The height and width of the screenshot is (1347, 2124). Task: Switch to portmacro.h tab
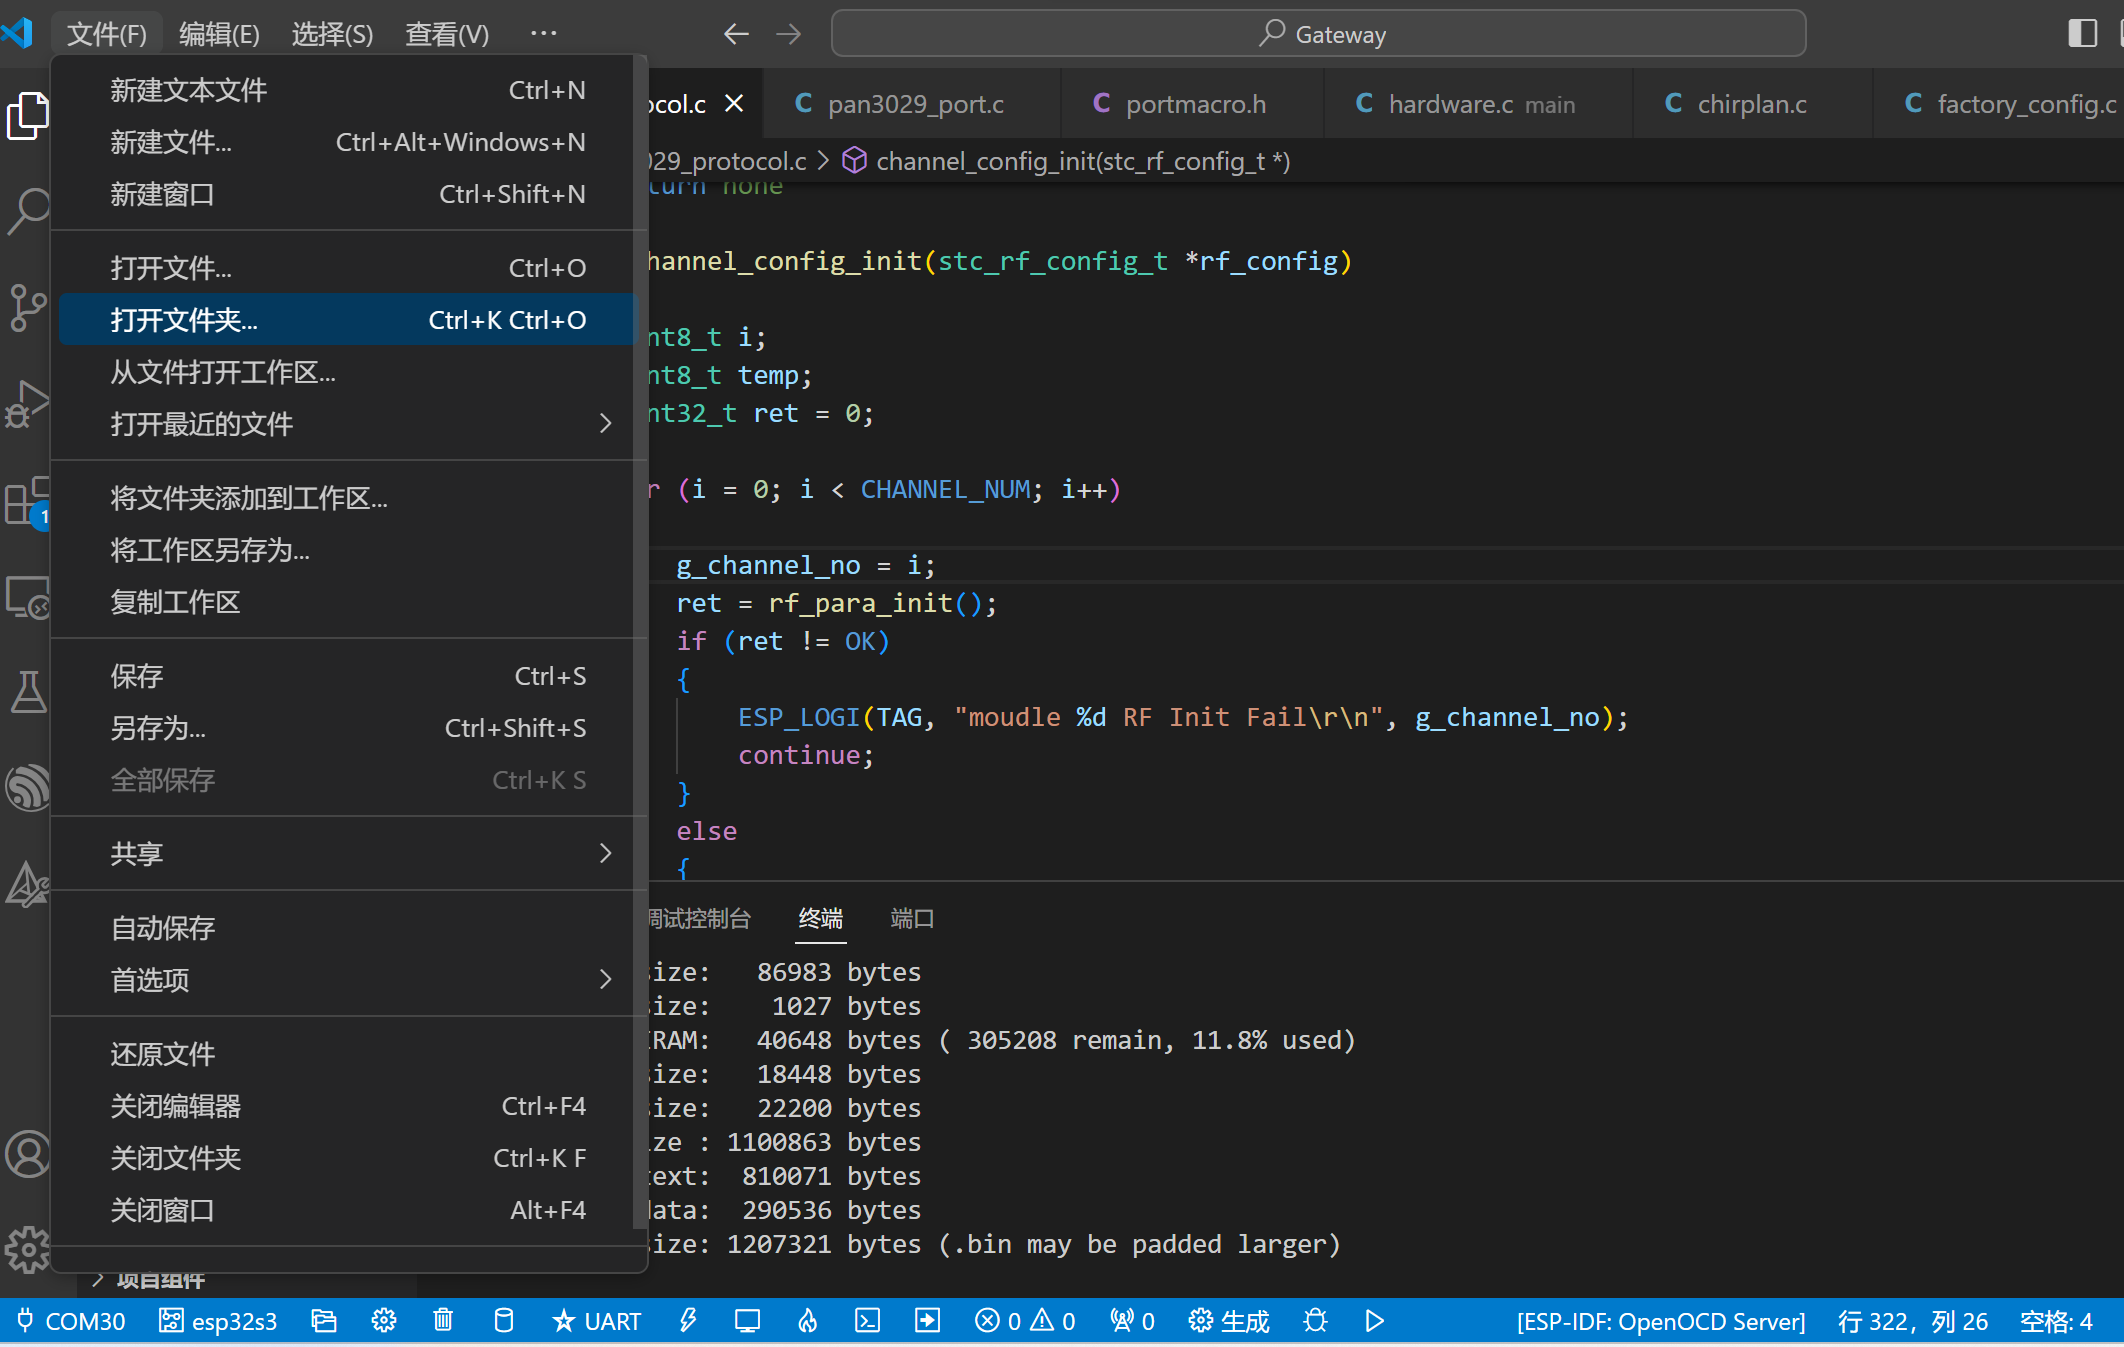tap(1192, 104)
